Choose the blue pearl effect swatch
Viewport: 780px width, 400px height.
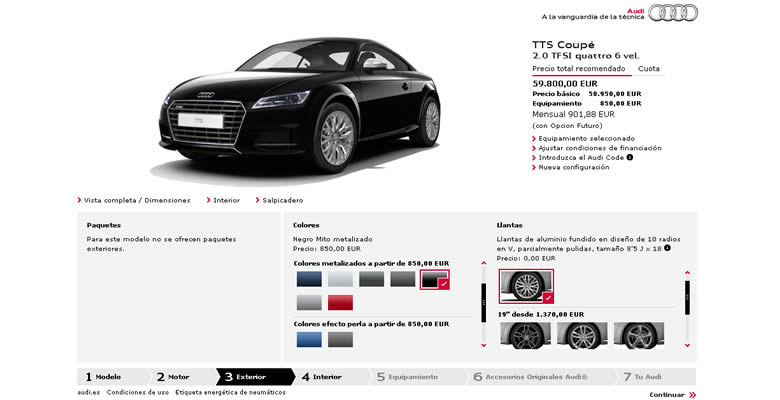click(309, 340)
